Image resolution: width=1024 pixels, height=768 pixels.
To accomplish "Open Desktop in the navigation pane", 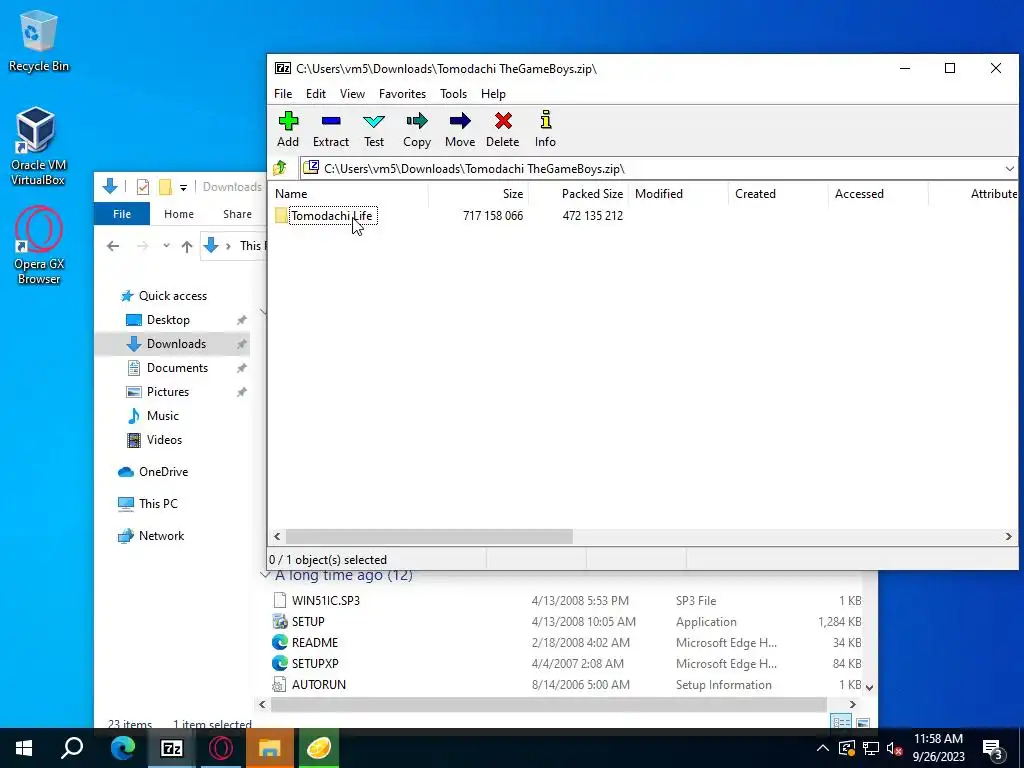I will [158, 320].
